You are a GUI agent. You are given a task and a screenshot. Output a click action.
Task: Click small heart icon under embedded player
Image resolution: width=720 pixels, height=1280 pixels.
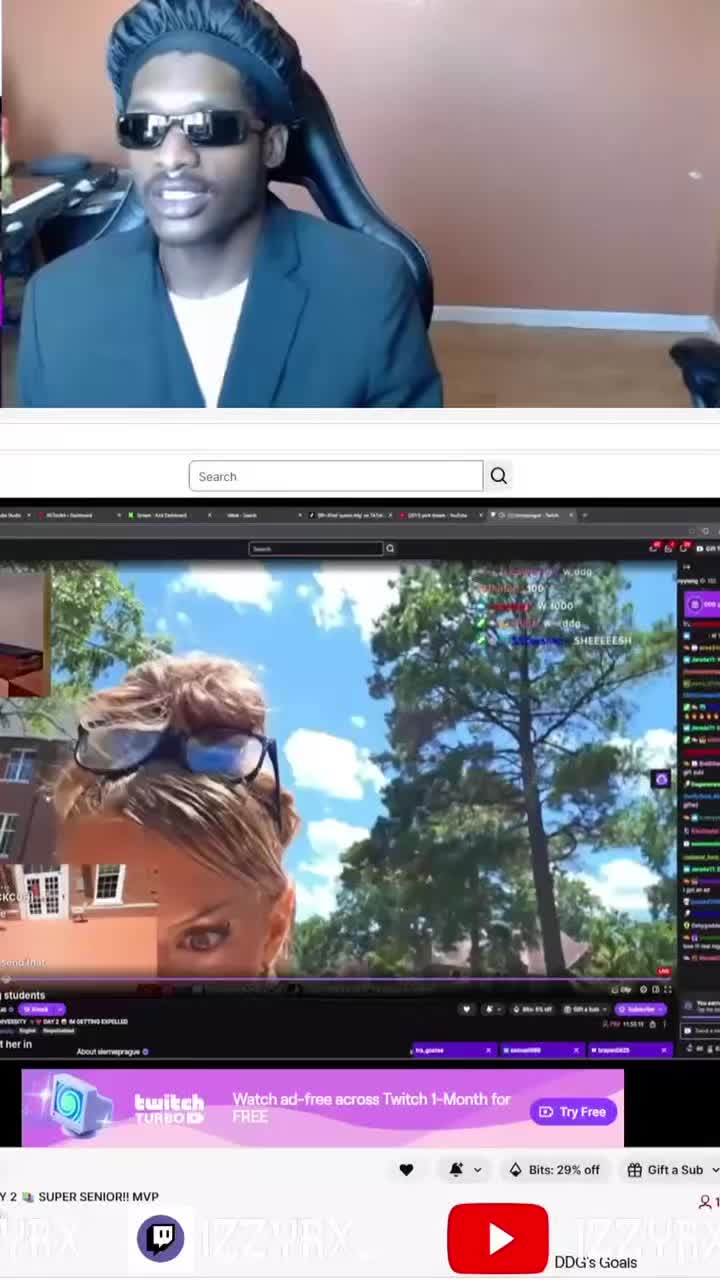pyautogui.click(x=466, y=1009)
